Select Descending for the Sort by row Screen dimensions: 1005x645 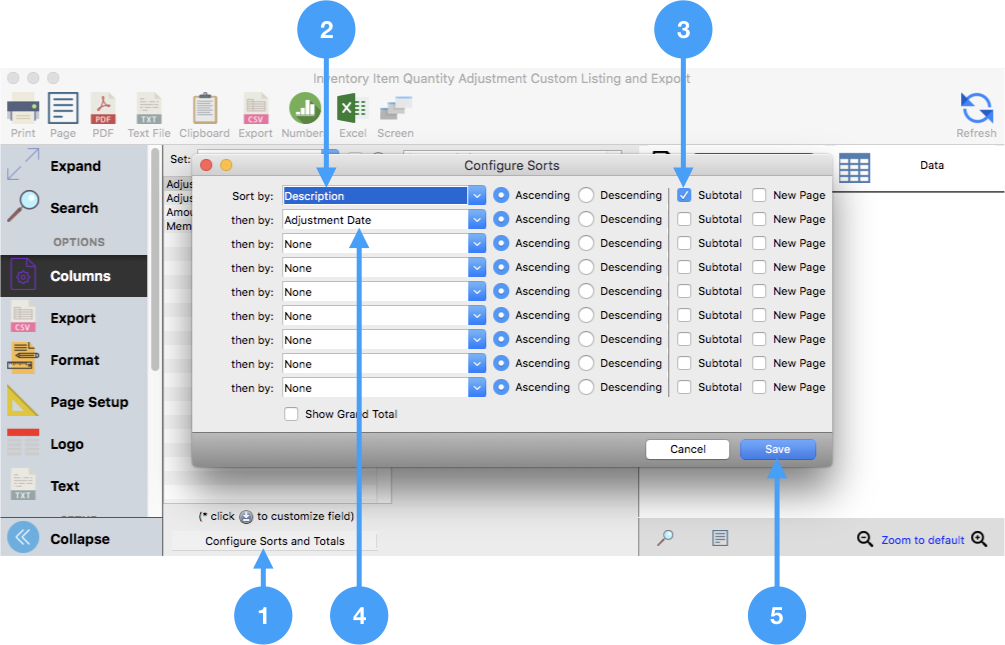[587, 195]
